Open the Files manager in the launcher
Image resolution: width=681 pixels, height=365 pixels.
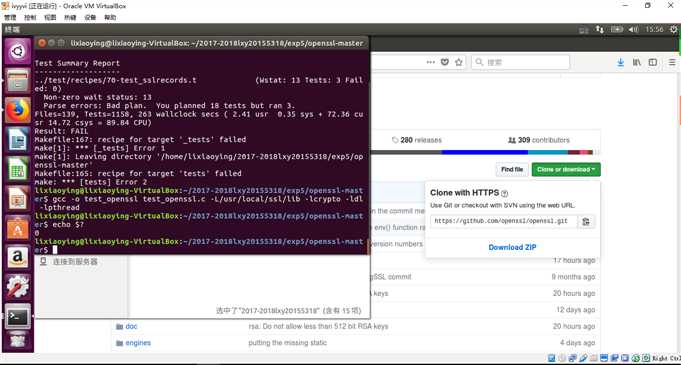[18, 81]
